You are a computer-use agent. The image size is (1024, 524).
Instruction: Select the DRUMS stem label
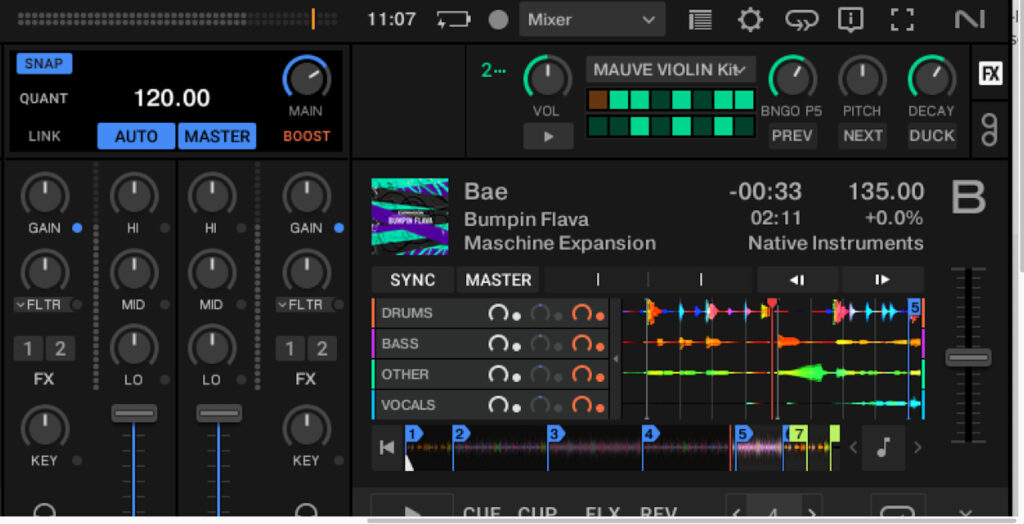(407, 313)
